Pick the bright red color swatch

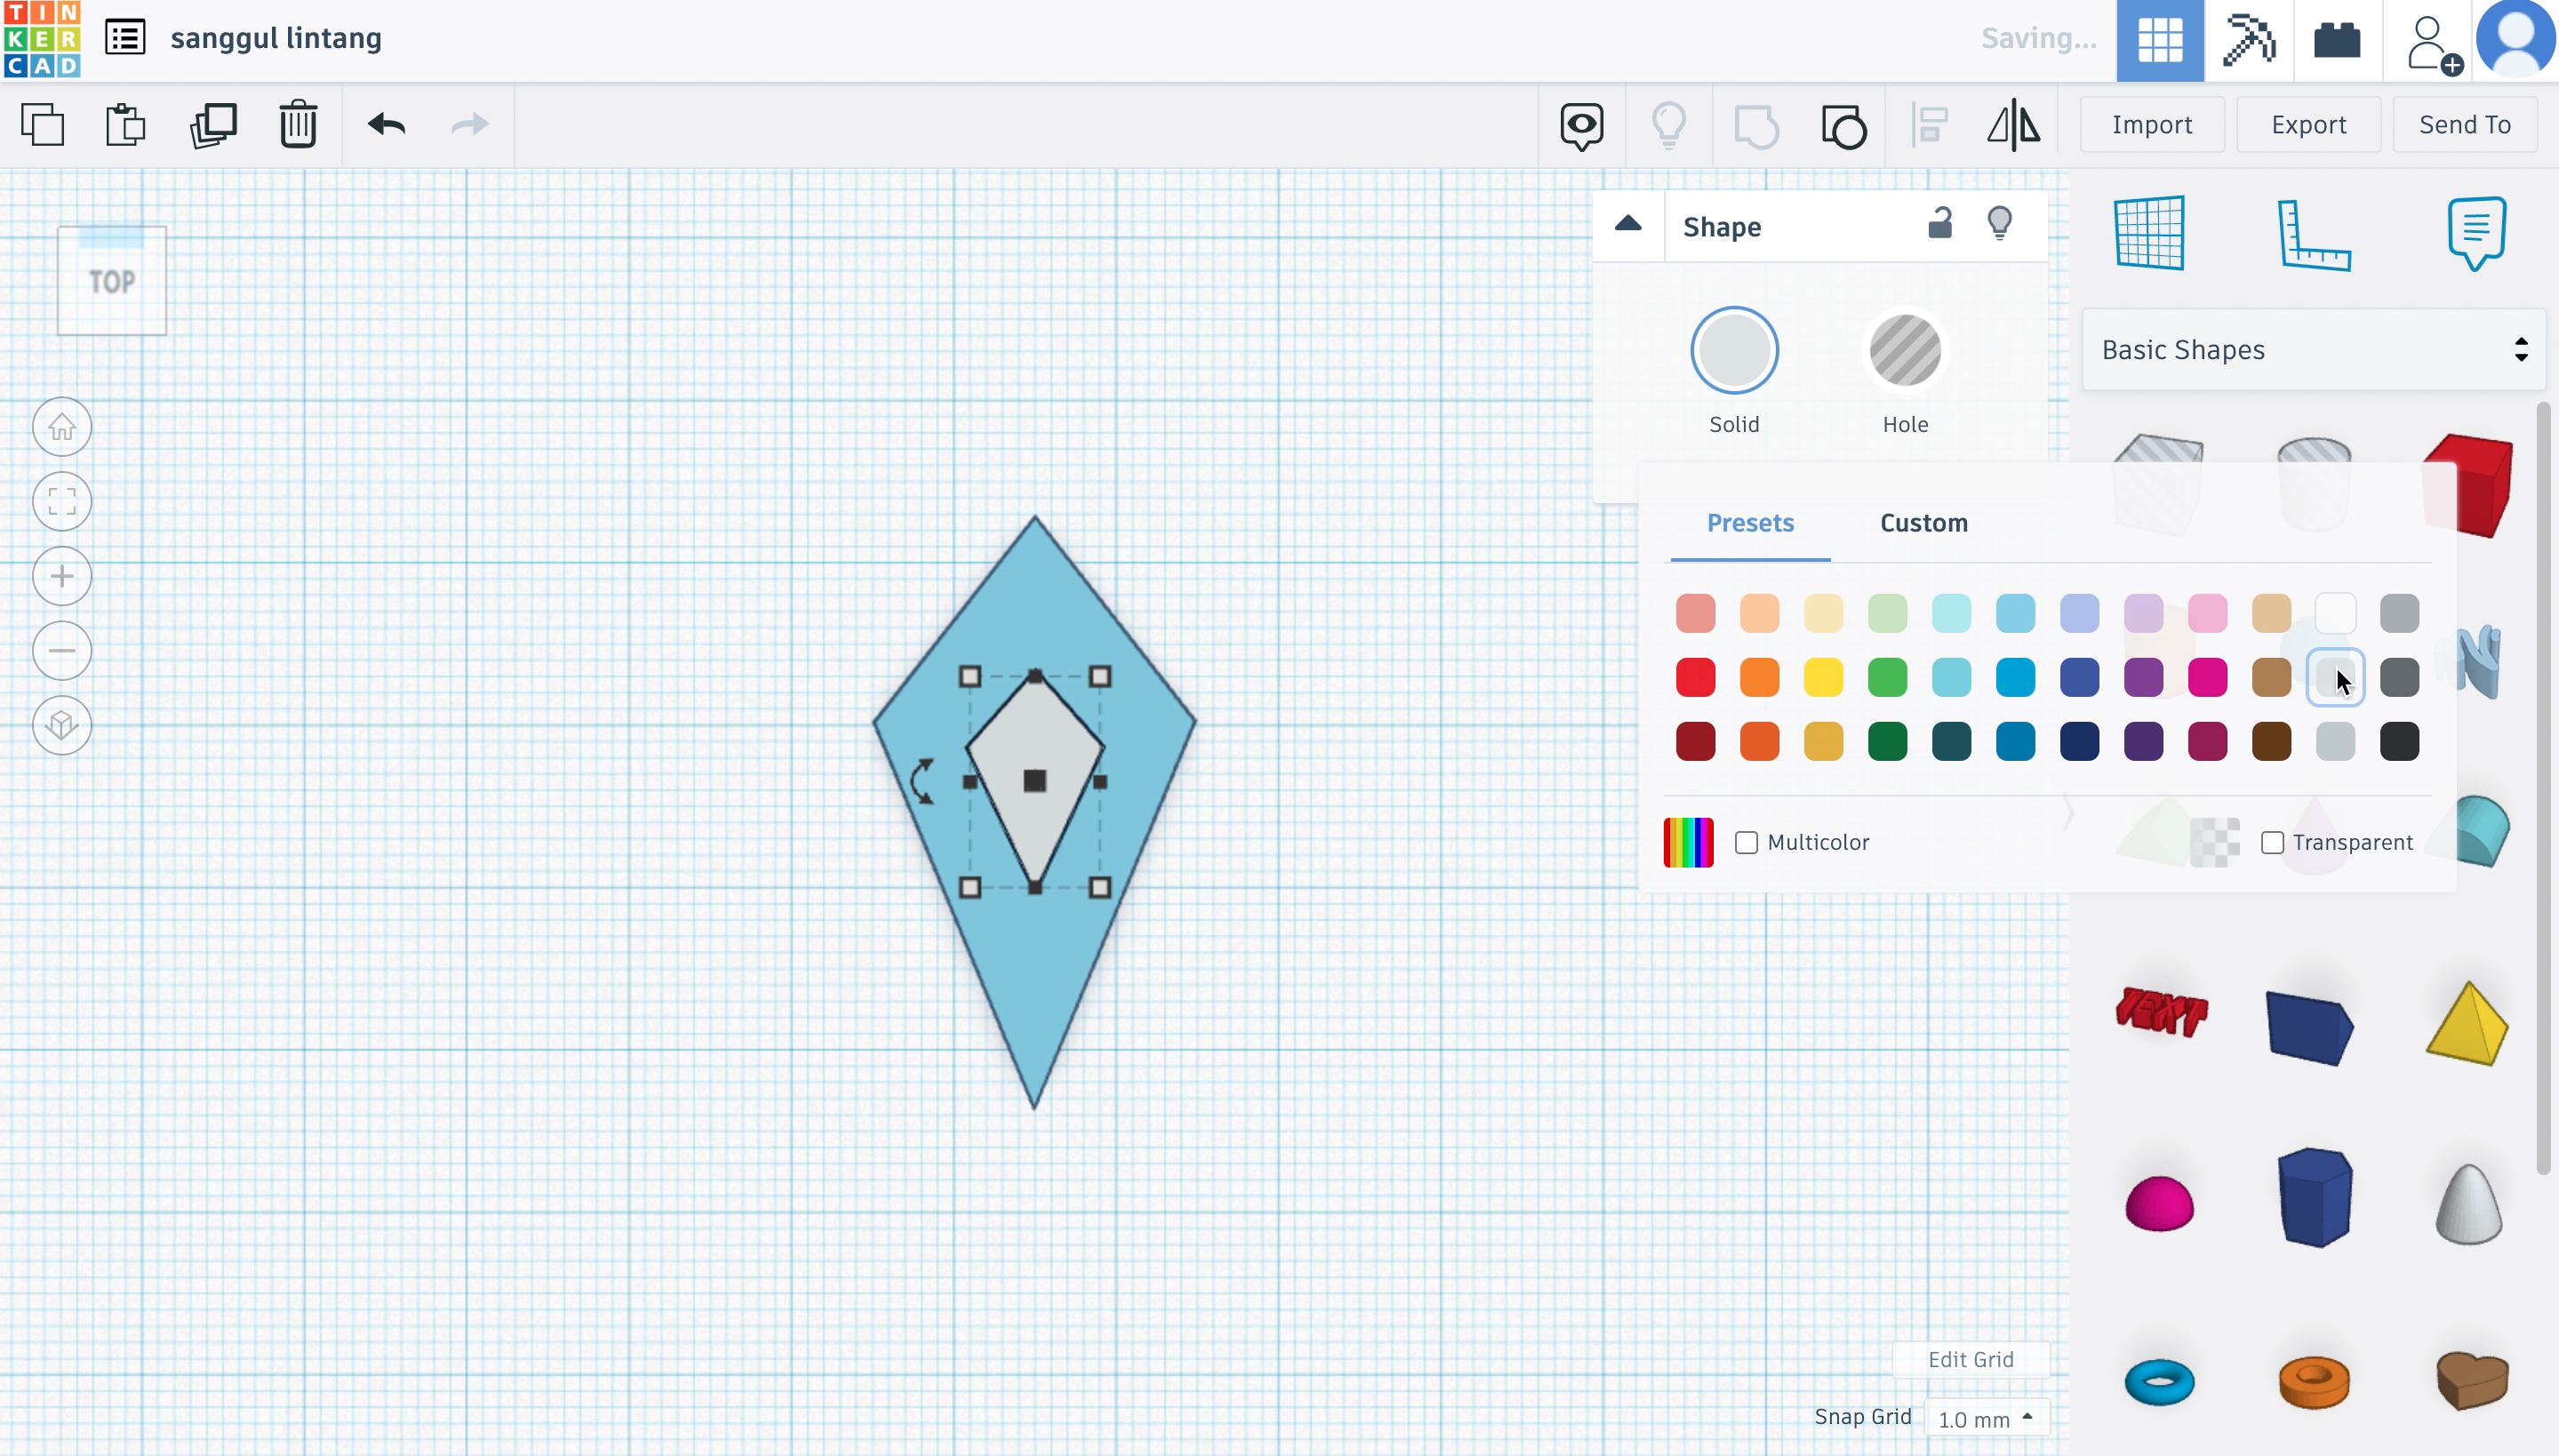[1695, 677]
